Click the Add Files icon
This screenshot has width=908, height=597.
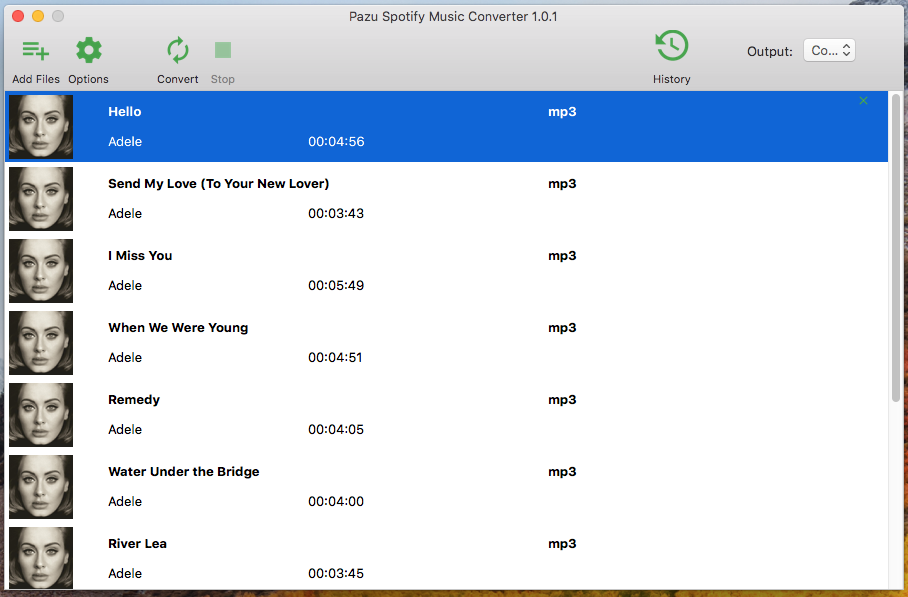(36, 51)
